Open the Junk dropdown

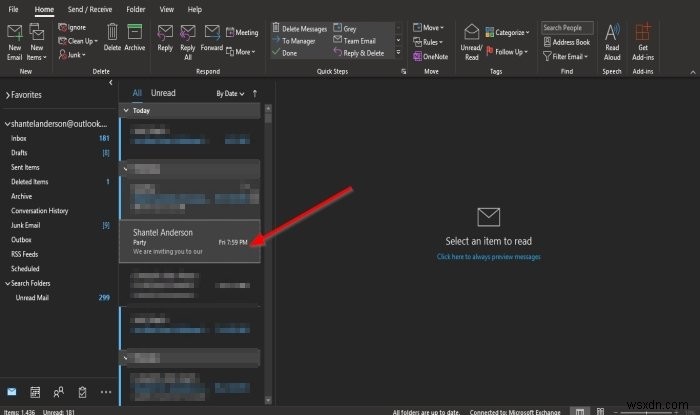(x=72, y=55)
